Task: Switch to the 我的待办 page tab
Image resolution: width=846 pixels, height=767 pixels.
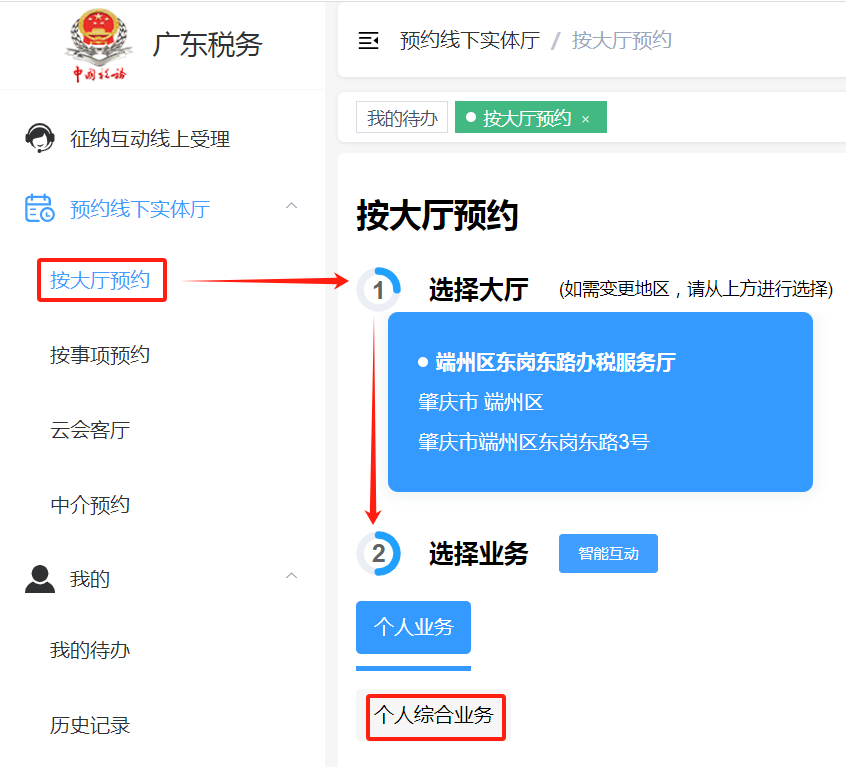Action: click(402, 117)
